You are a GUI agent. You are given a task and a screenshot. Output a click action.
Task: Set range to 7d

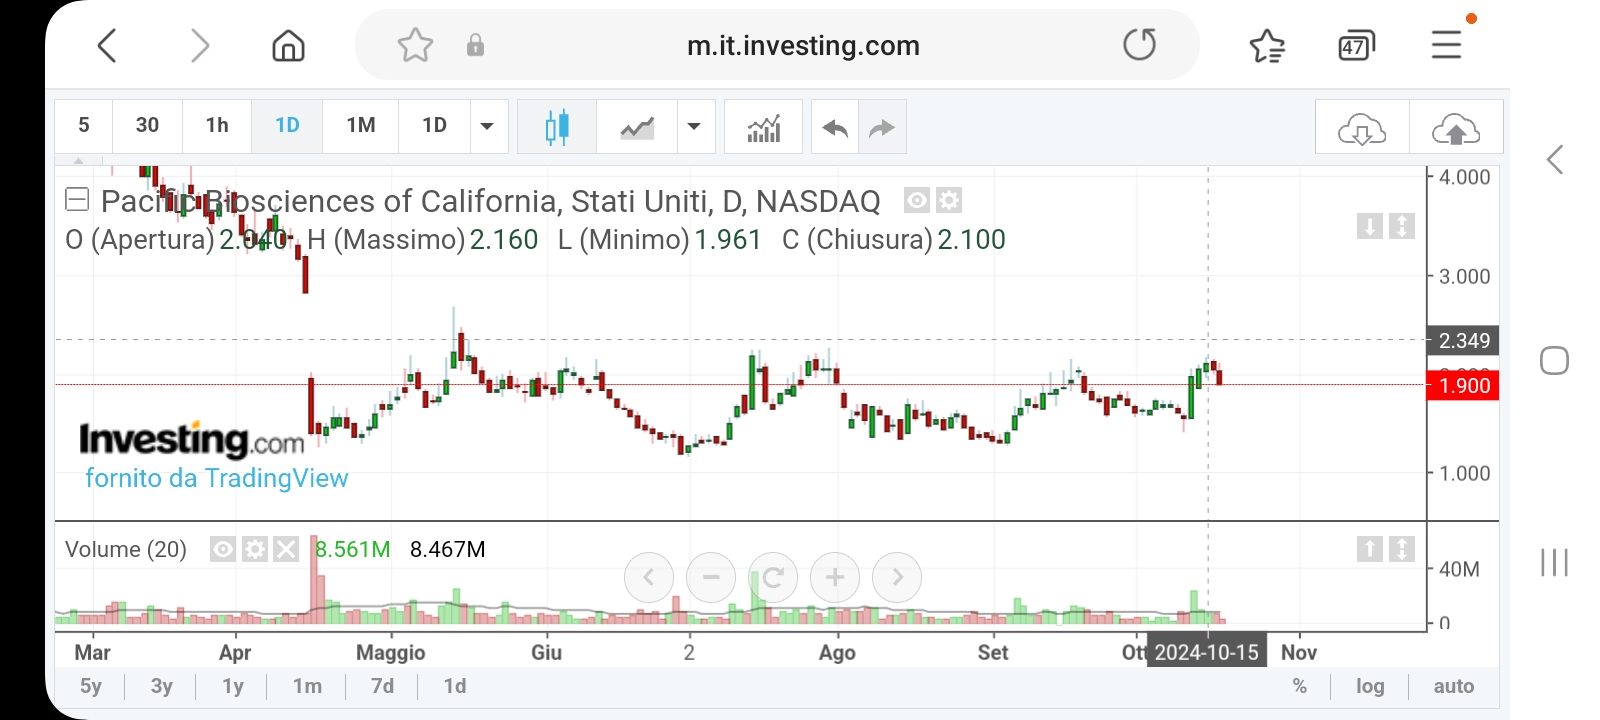click(382, 686)
